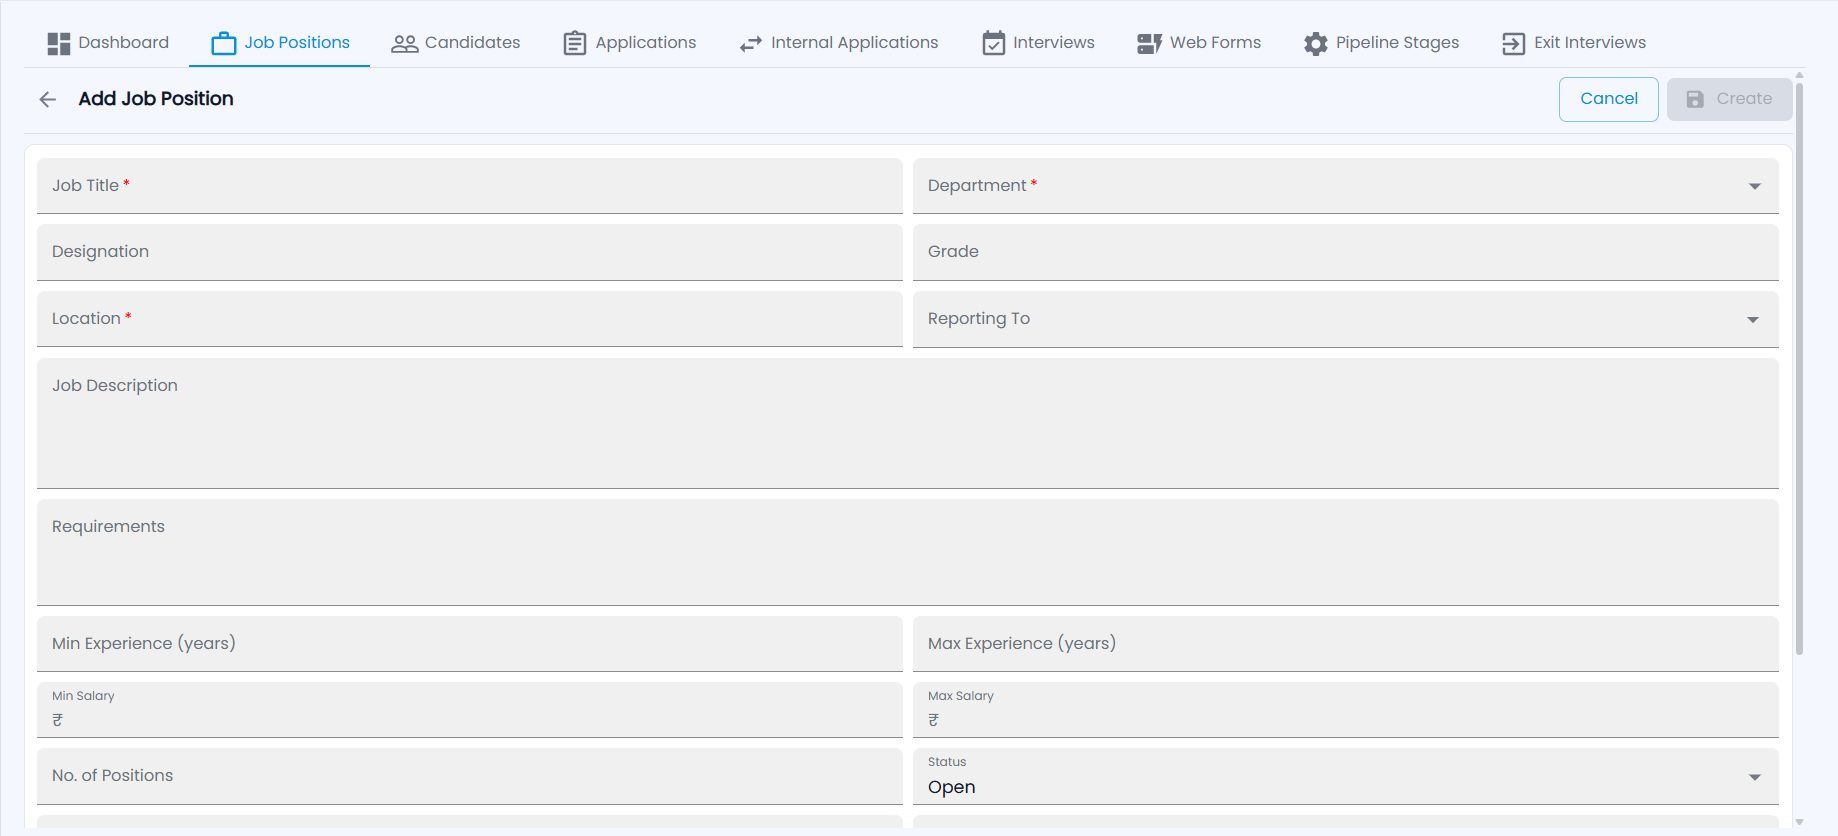Switch to the Candidates tab
The image size is (1838, 836).
456,43
